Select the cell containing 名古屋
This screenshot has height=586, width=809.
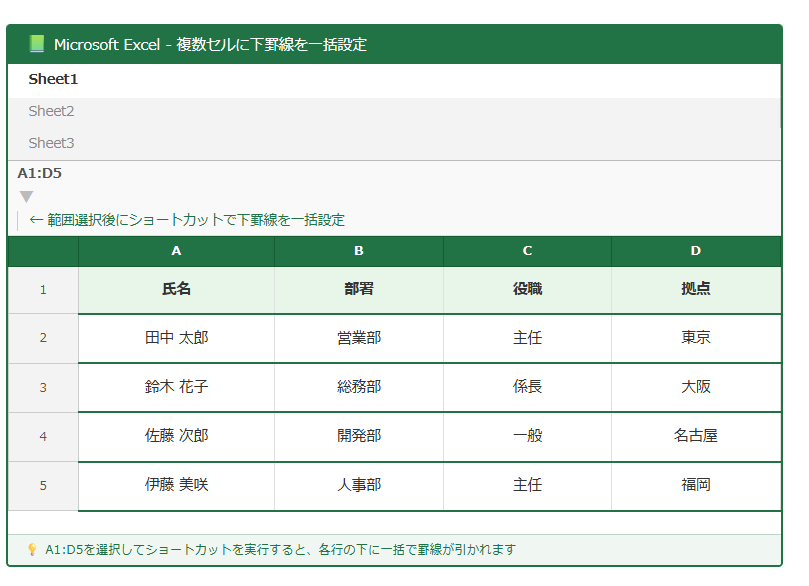[x=696, y=436]
